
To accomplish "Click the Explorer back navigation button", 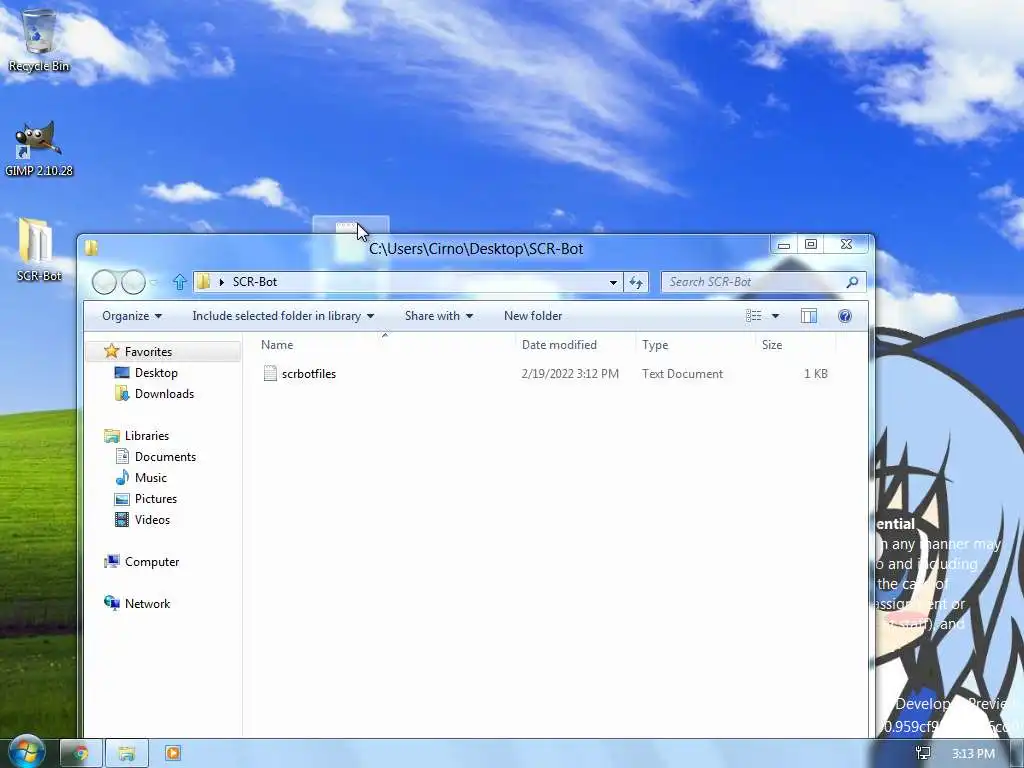I will (x=104, y=282).
